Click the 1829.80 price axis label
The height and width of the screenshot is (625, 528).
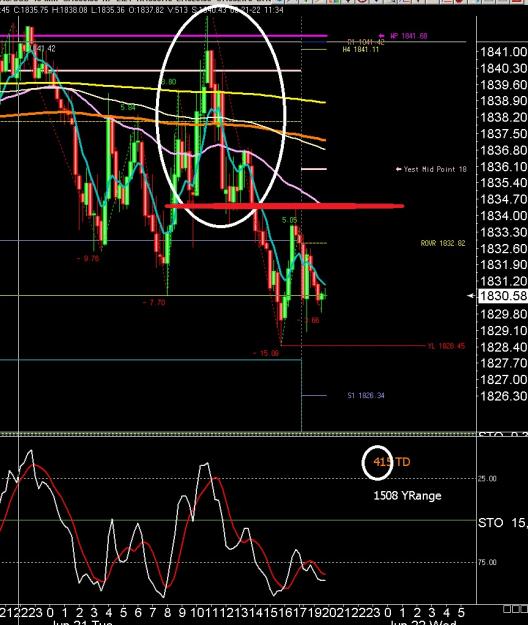pyautogui.click(x=504, y=314)
